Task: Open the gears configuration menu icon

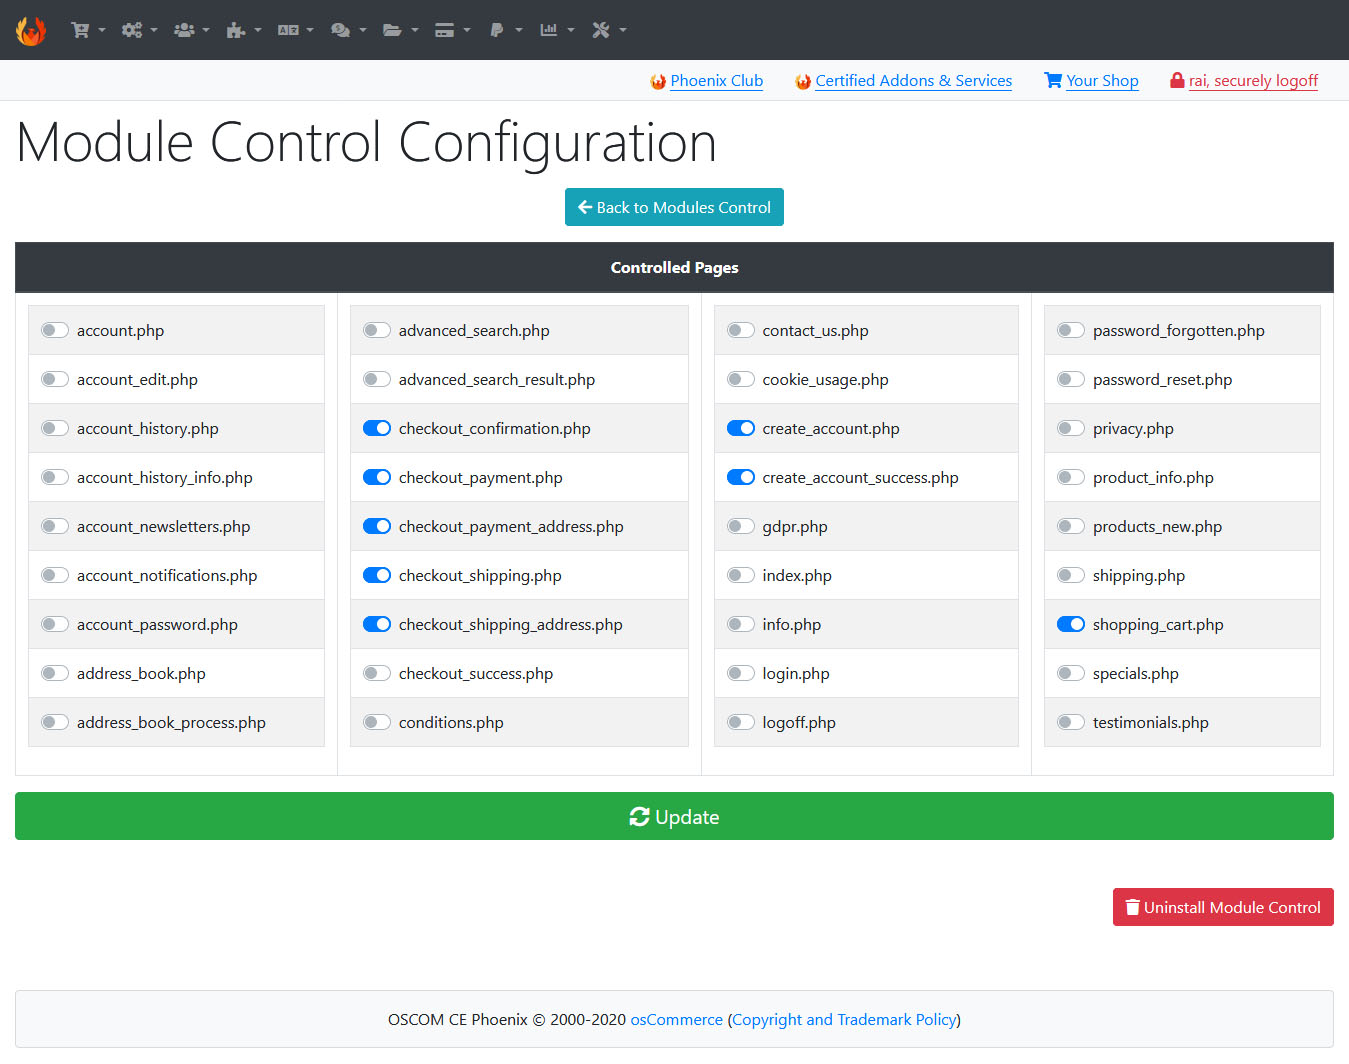Action: 140,30
